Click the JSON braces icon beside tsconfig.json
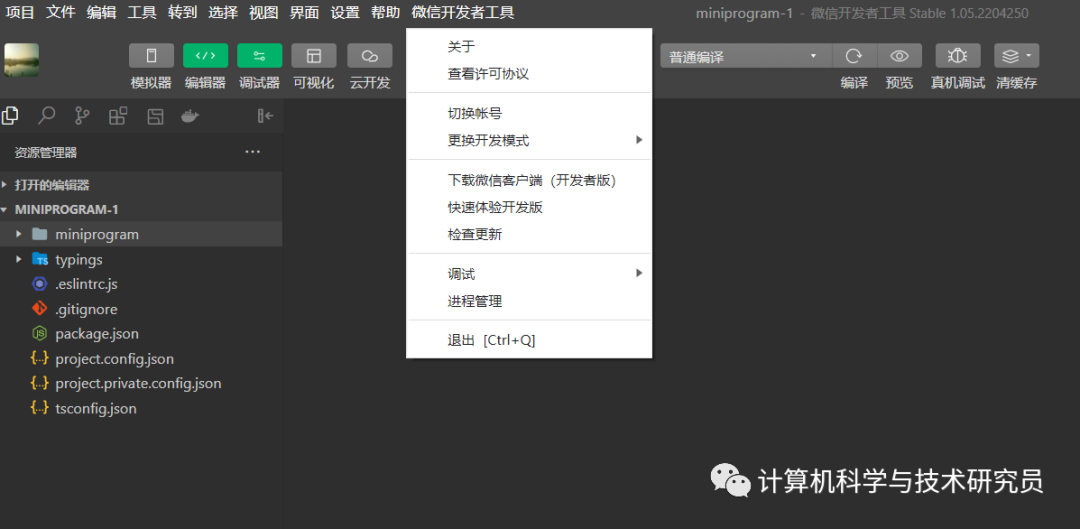This screenshot has width=1080, height=529. [40, 408]
